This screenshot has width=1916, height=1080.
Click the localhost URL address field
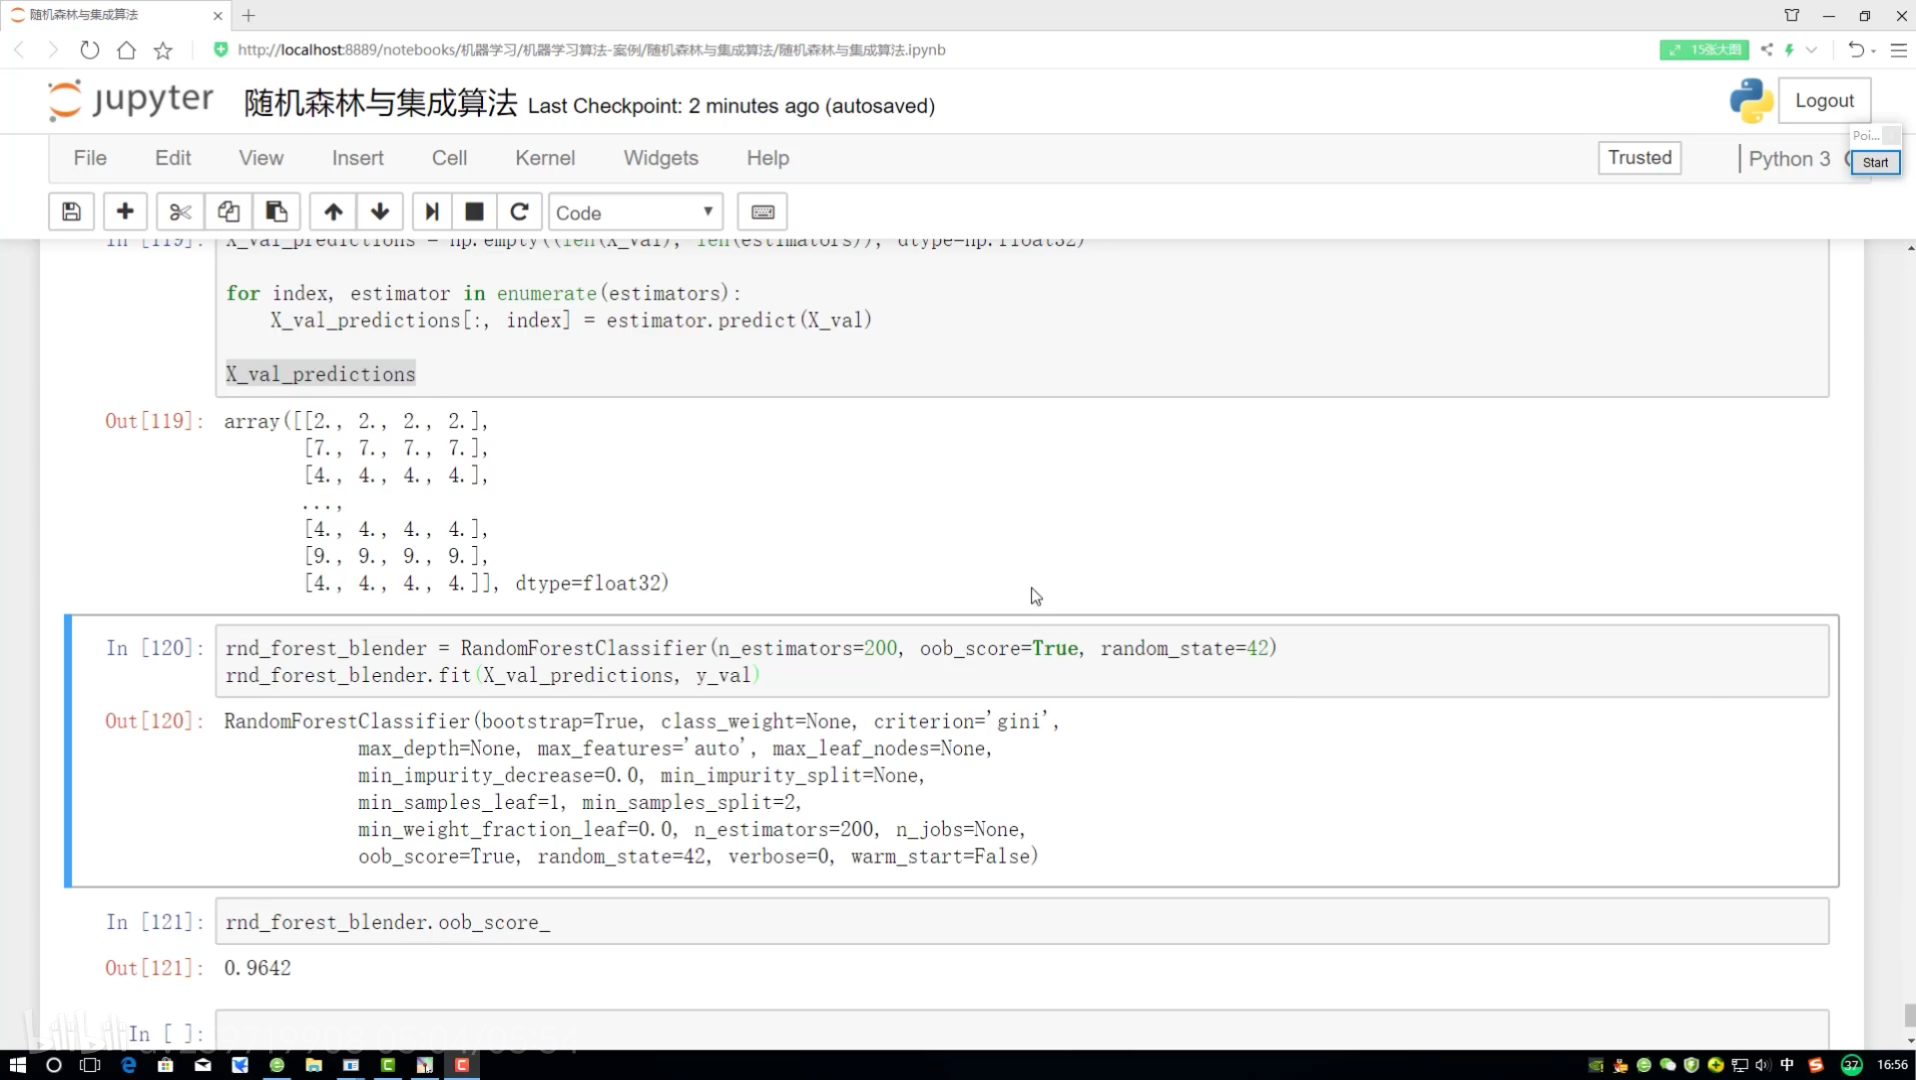[x=591, y=50]
